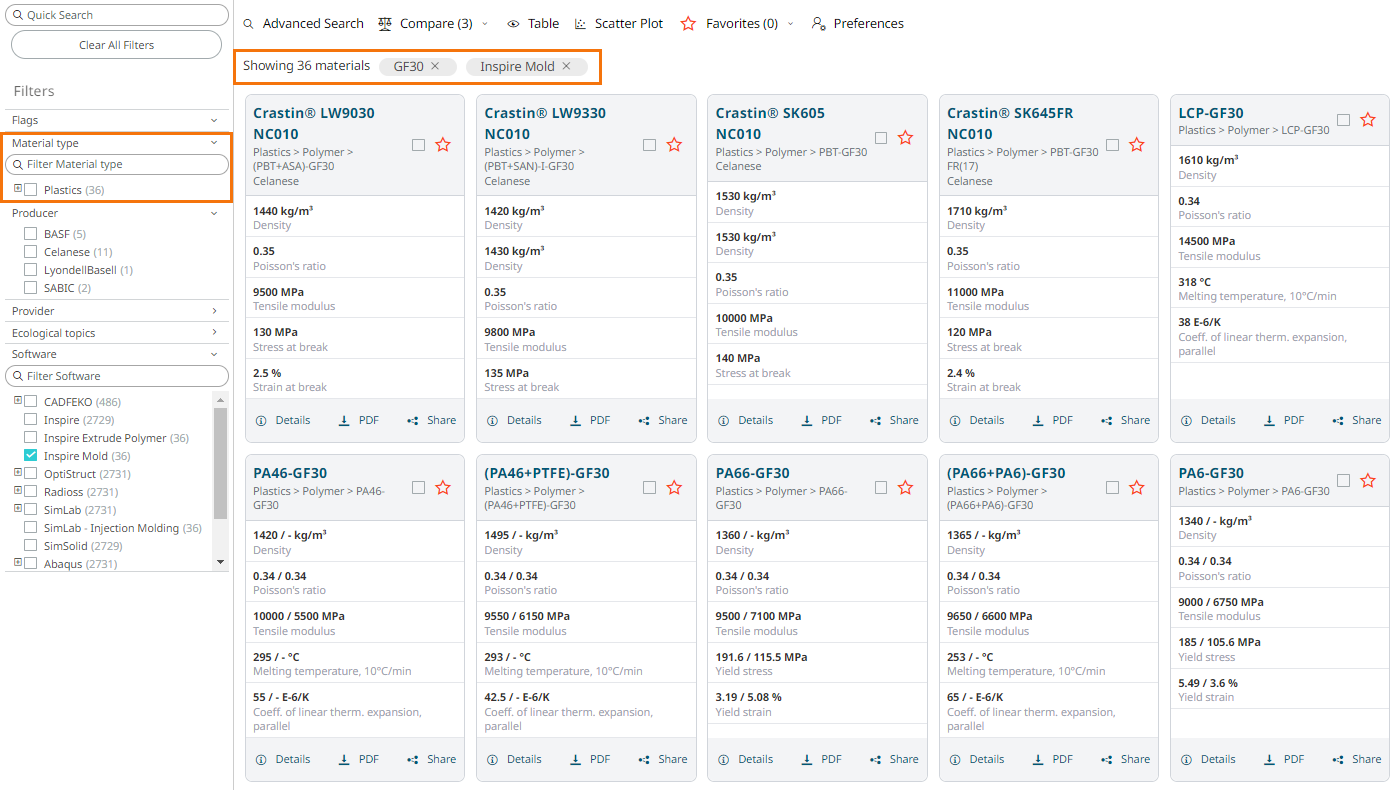Expand the CADFEKO software node
Image resolution: width=1398 pixels, height=790 pixels.
18,401
